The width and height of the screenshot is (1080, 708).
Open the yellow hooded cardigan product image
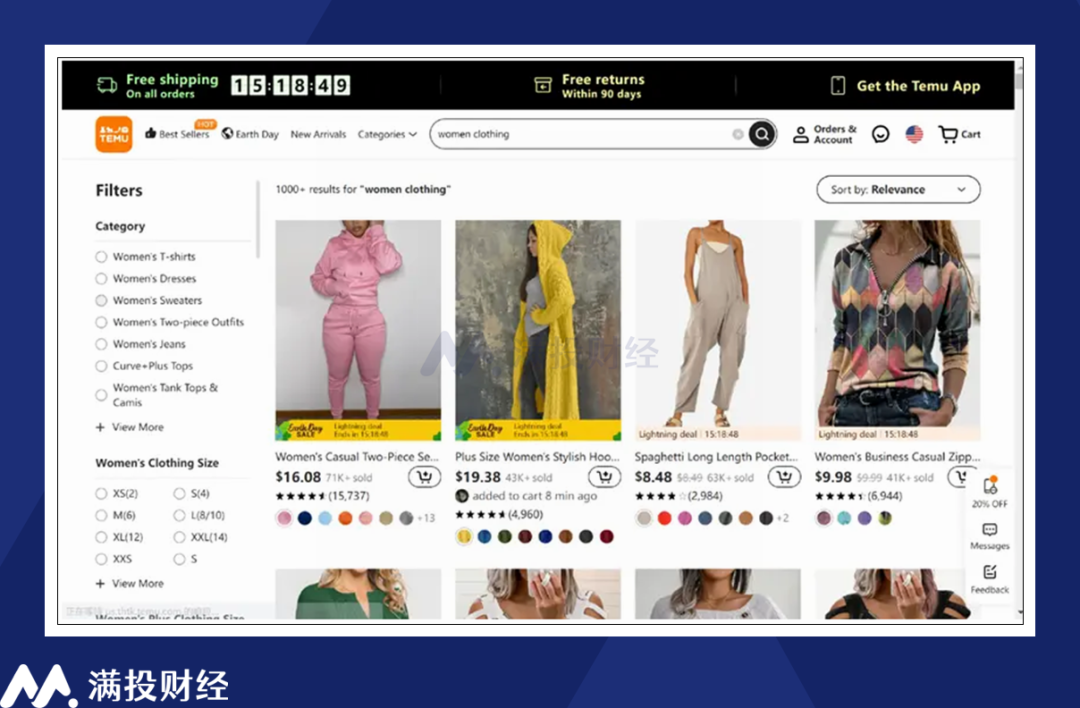tap(538, 330)
